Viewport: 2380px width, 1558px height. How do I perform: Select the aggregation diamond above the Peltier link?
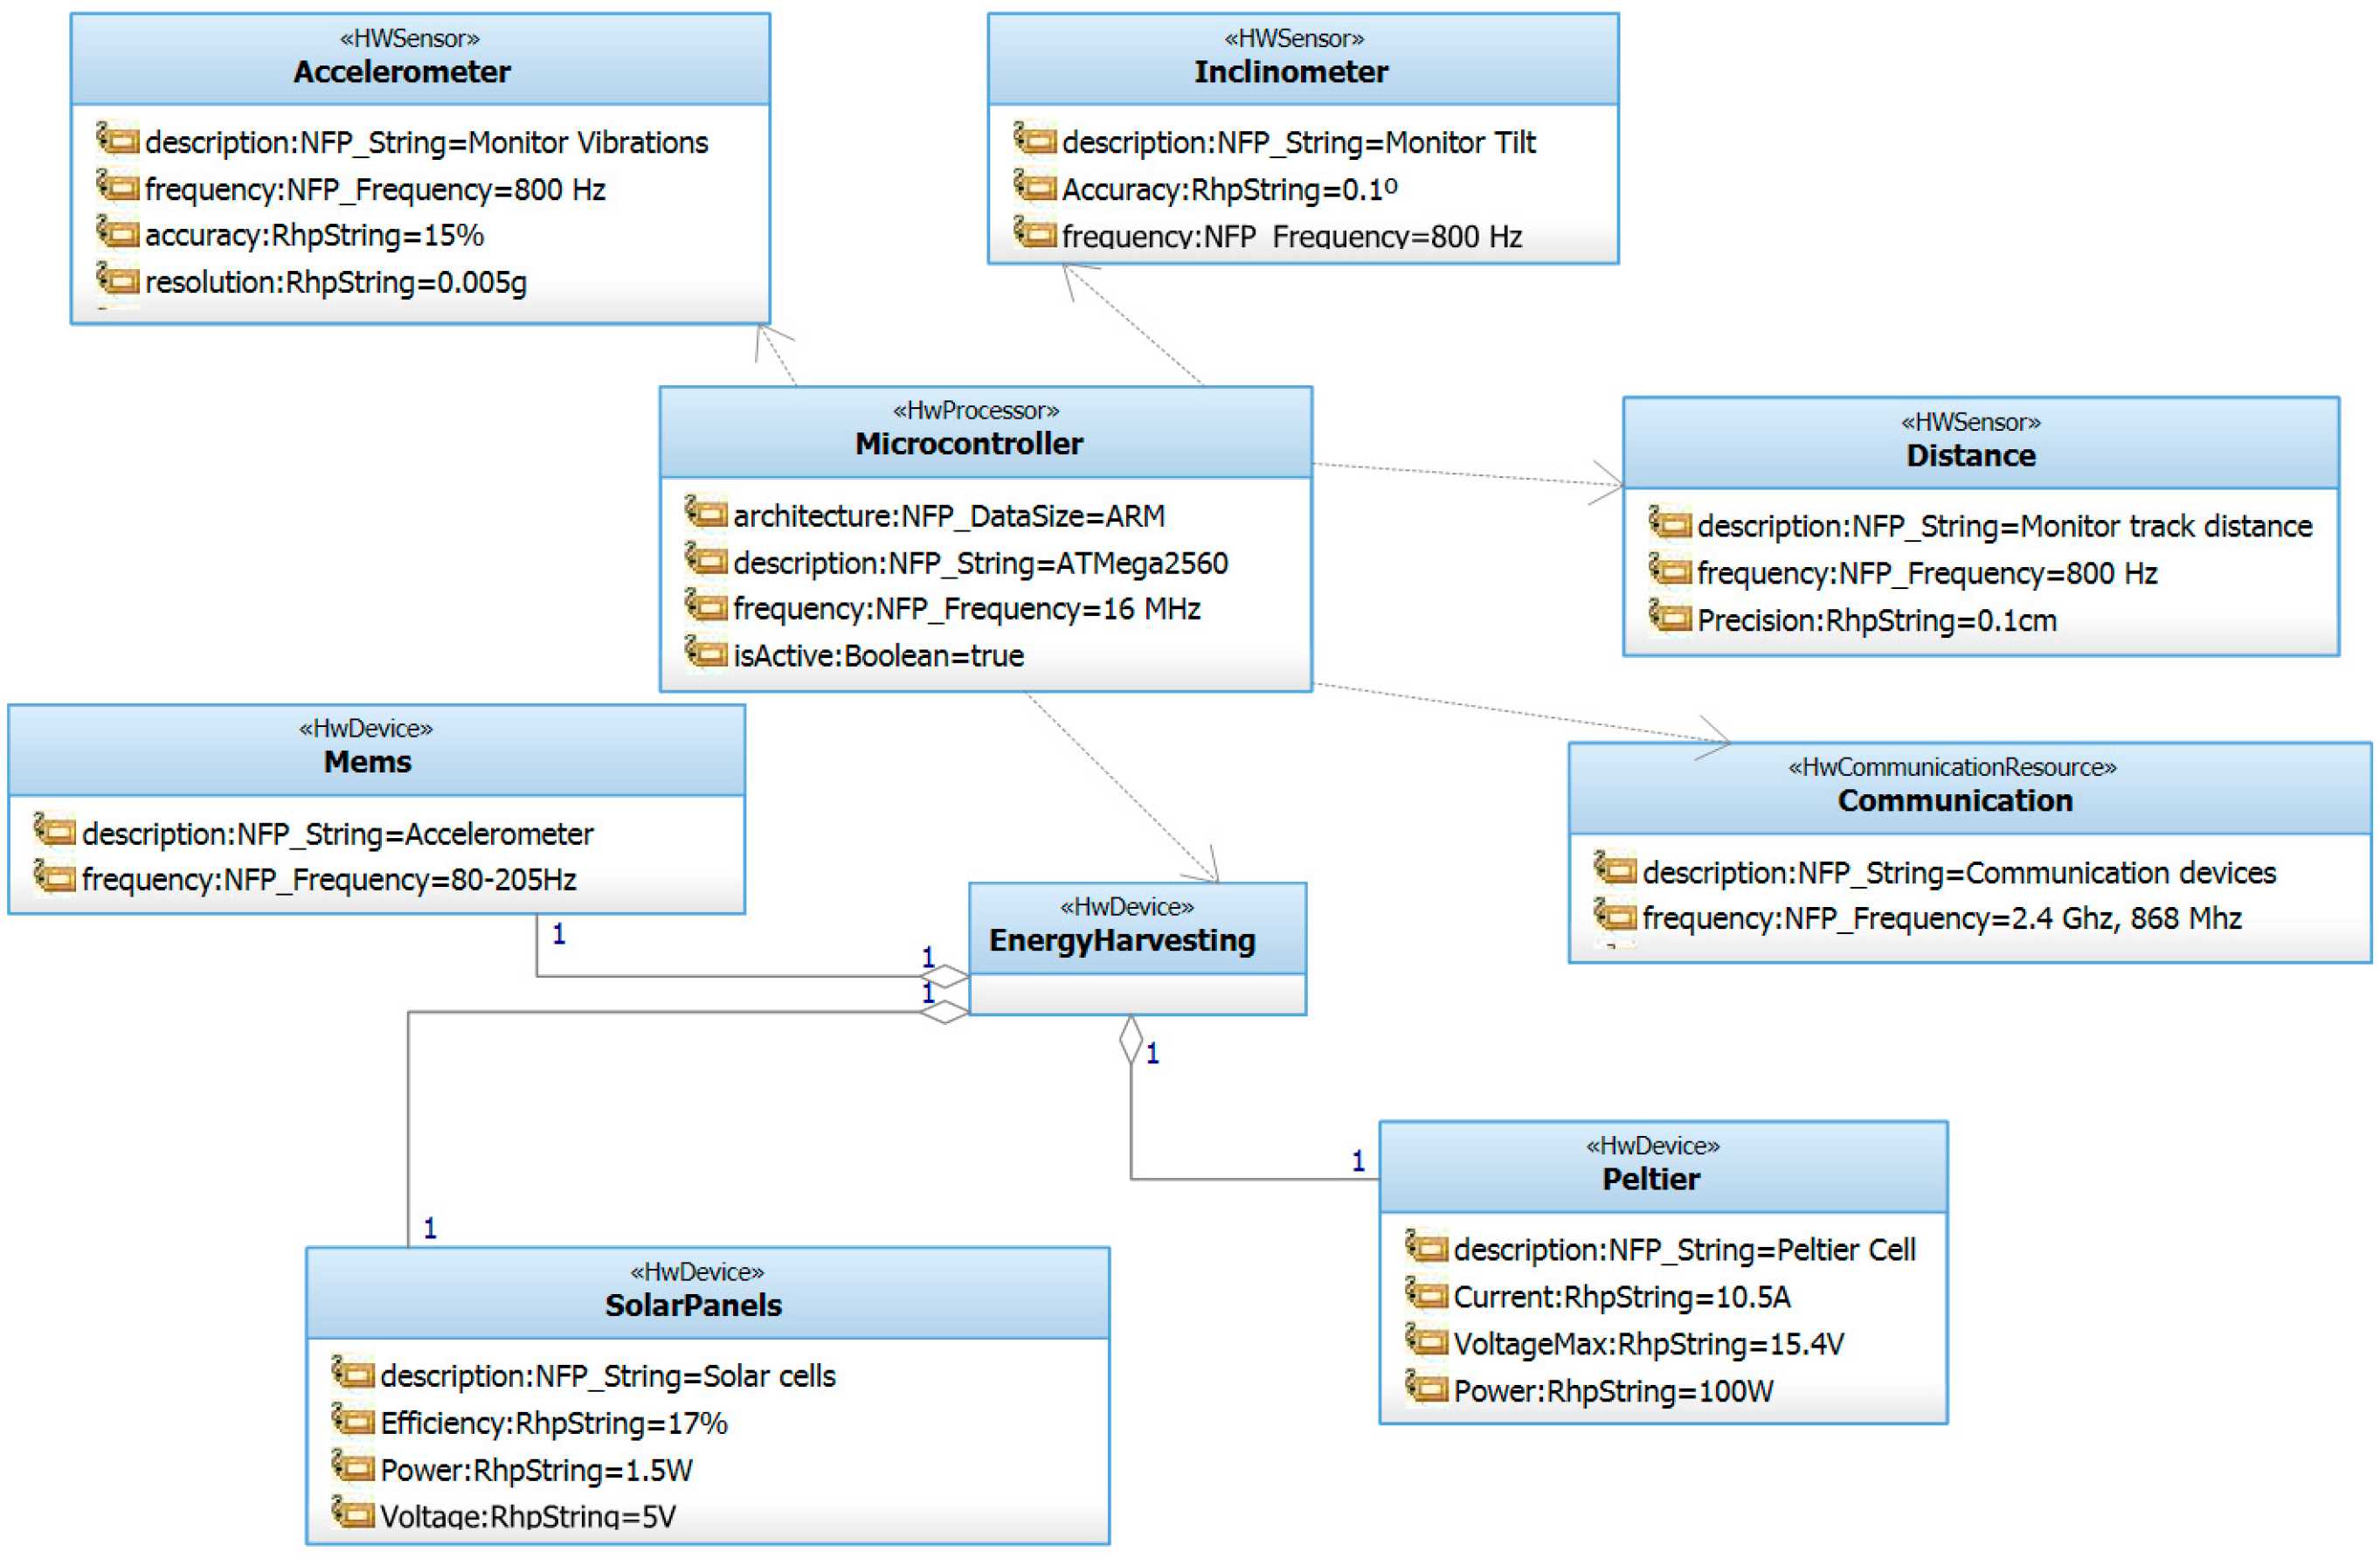click(1131, 1039)
